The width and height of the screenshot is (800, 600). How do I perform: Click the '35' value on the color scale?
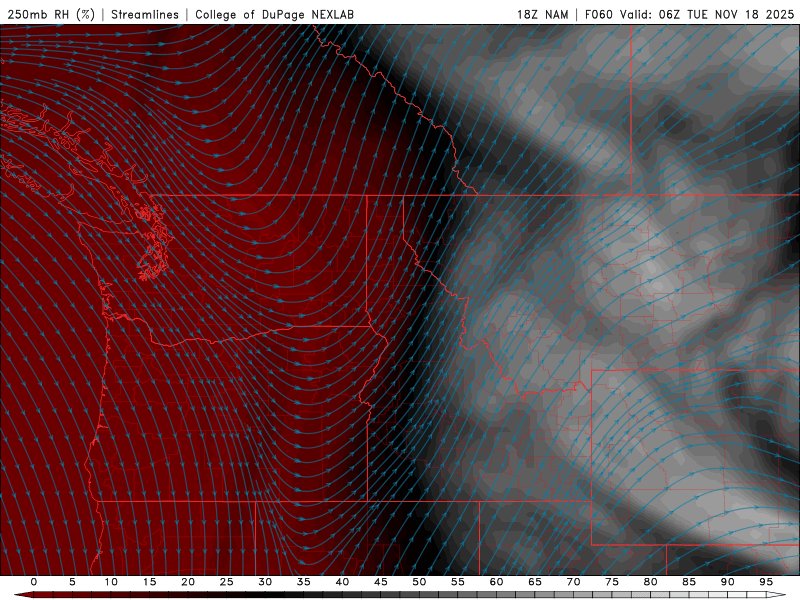304,582
